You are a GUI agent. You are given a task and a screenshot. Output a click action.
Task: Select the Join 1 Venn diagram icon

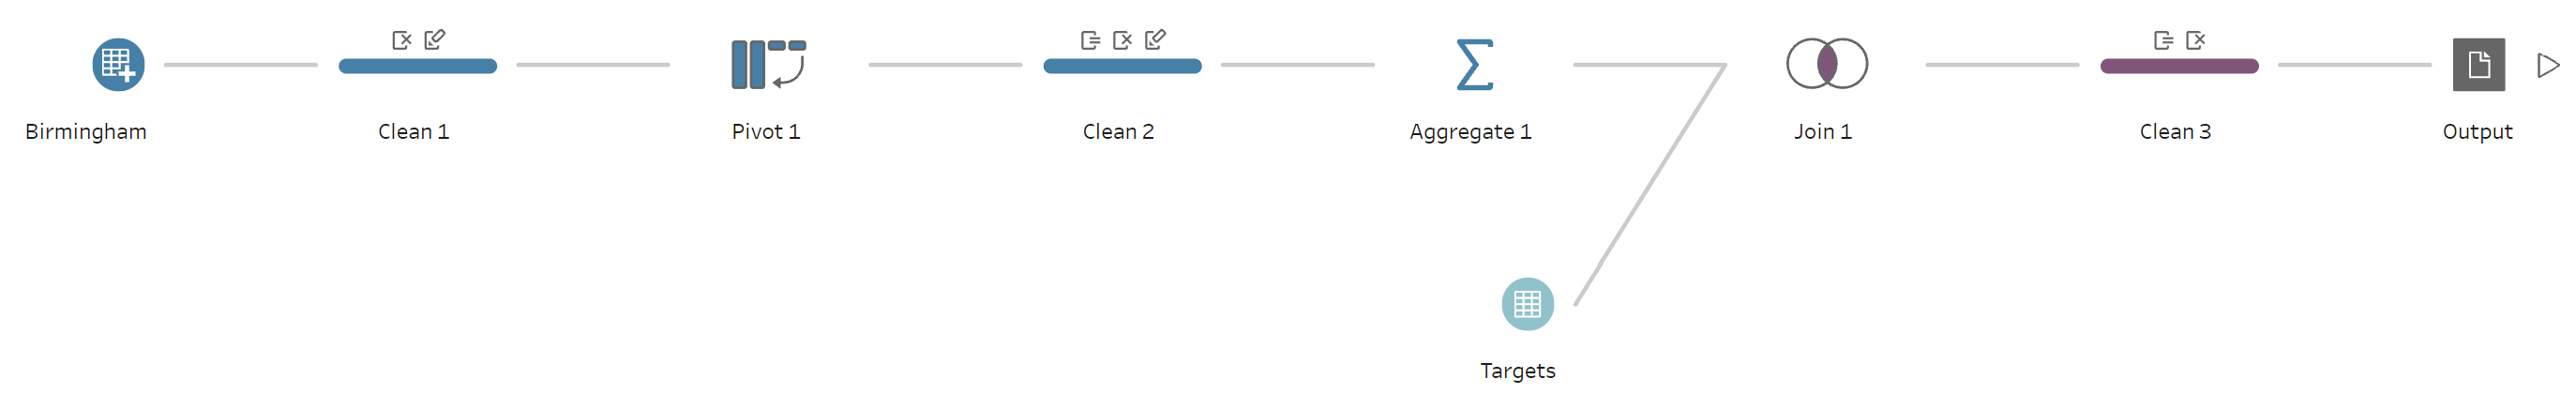(1827, 64)
